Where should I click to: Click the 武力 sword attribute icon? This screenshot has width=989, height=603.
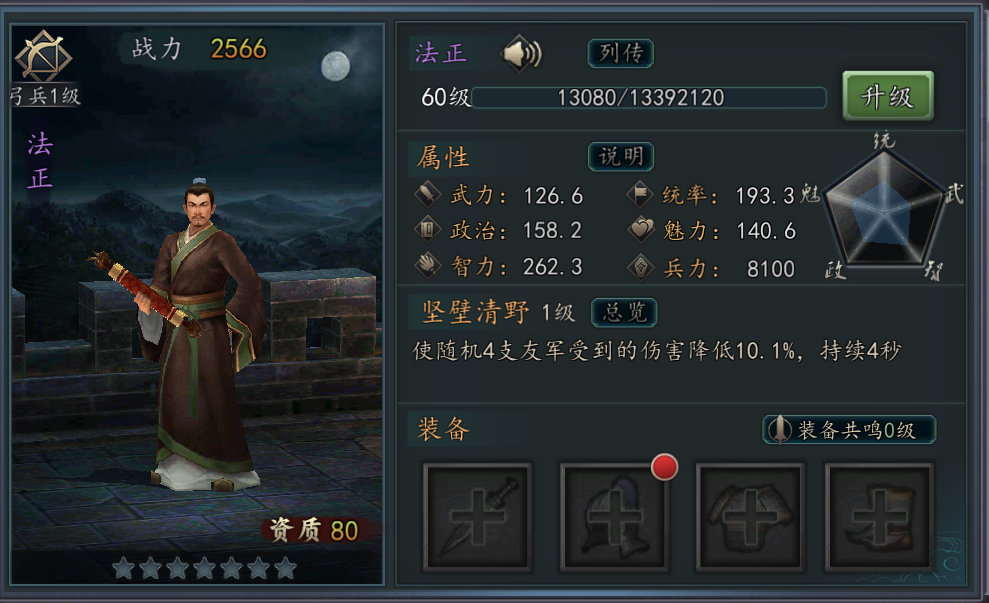[428, 194]
